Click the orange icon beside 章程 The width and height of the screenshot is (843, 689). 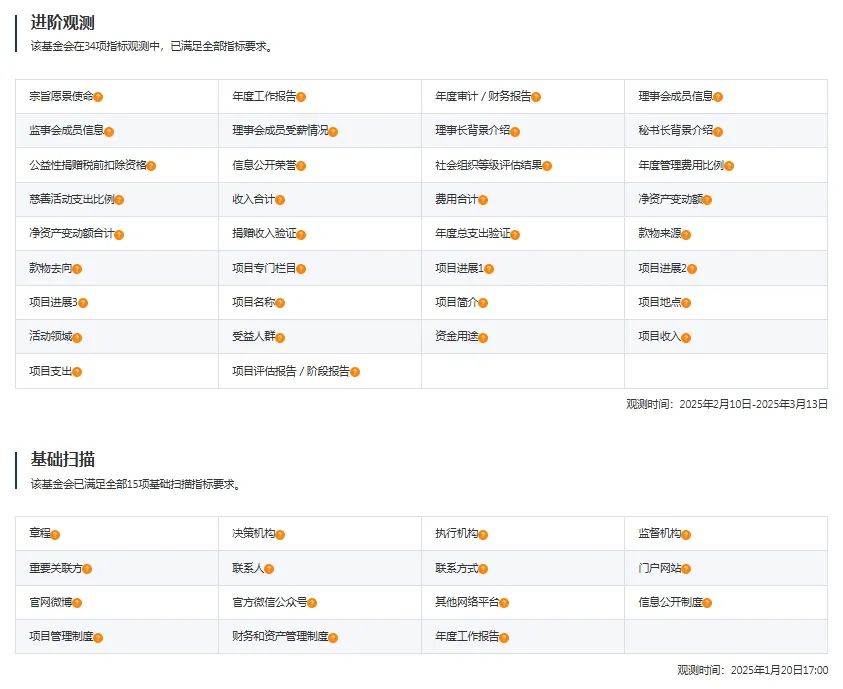pyautogui.click(x=56, y=535)
